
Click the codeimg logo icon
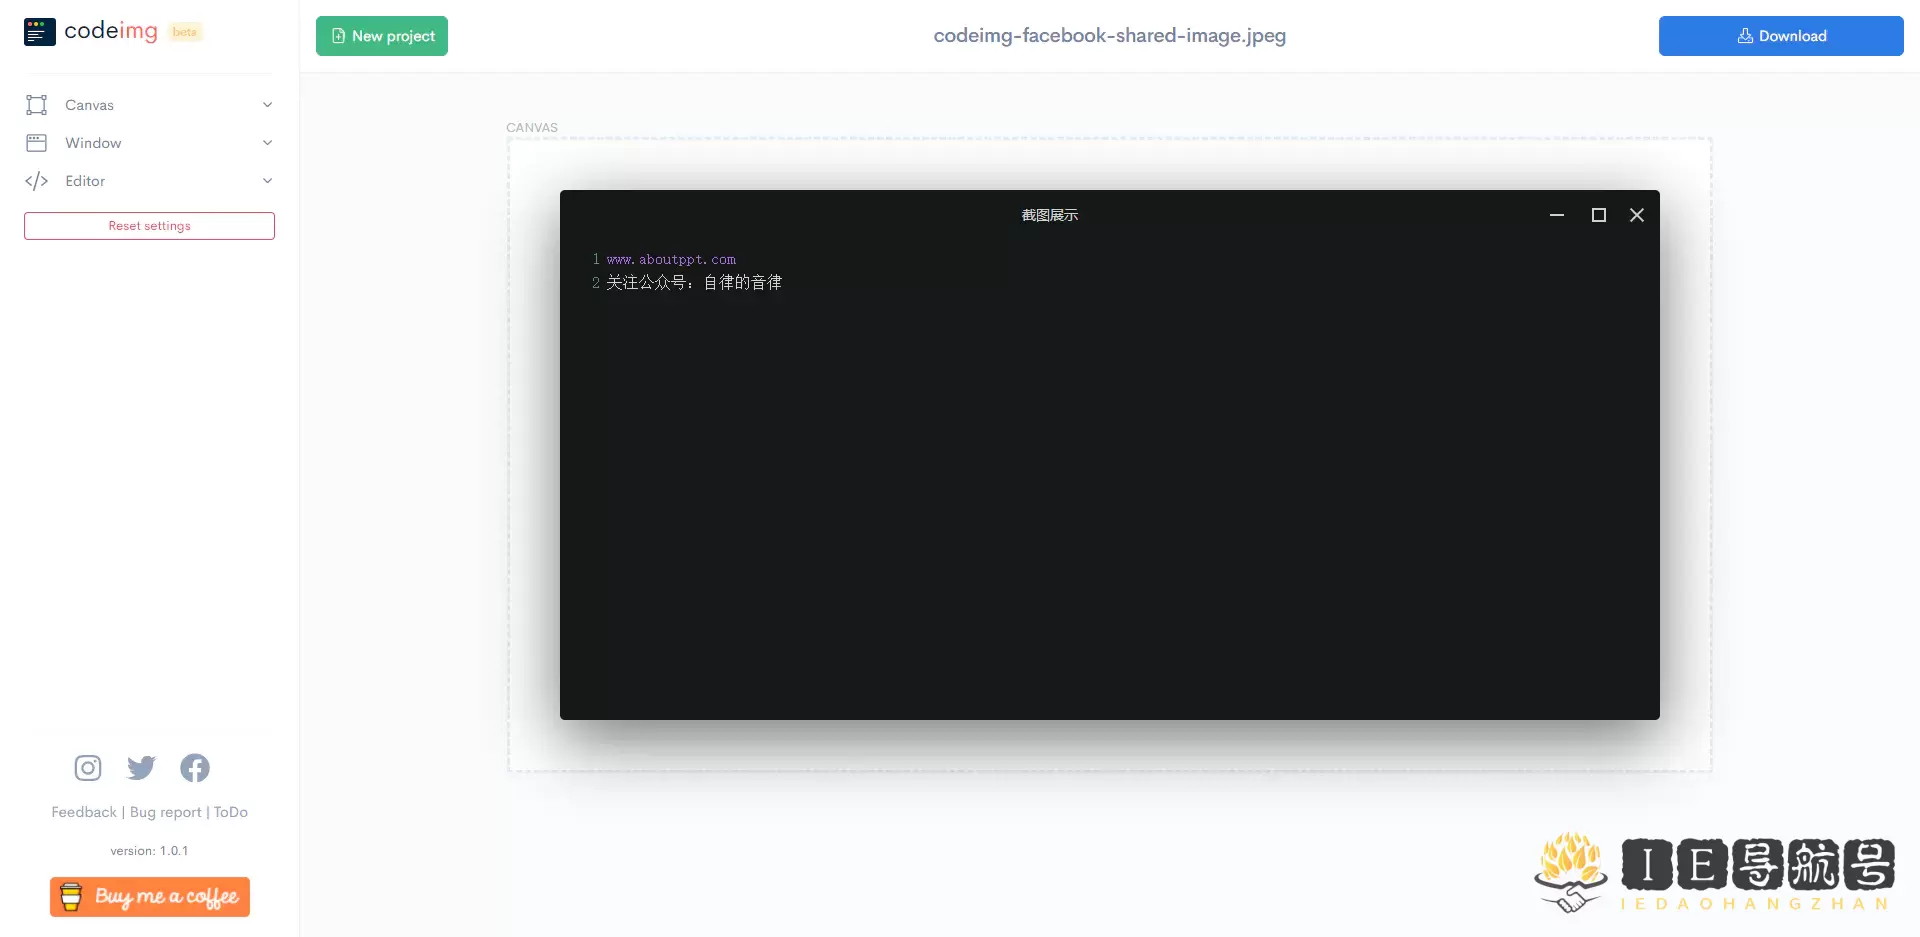pos(39,31)
